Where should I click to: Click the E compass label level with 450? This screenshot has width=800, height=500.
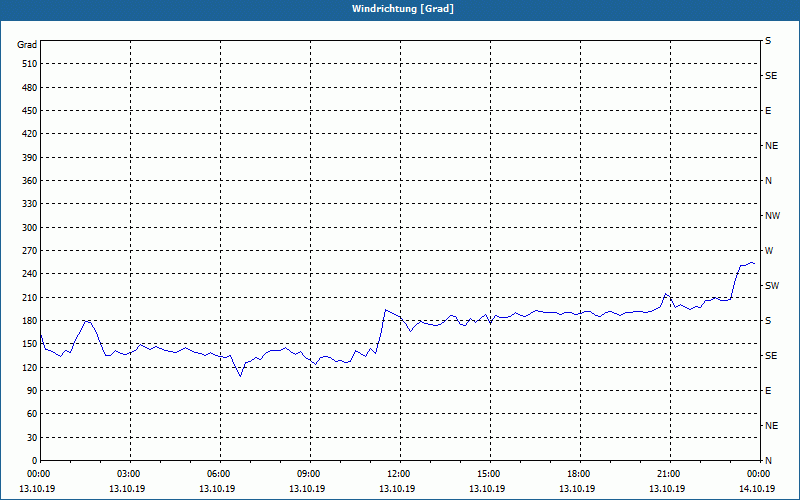coord(768,111)
